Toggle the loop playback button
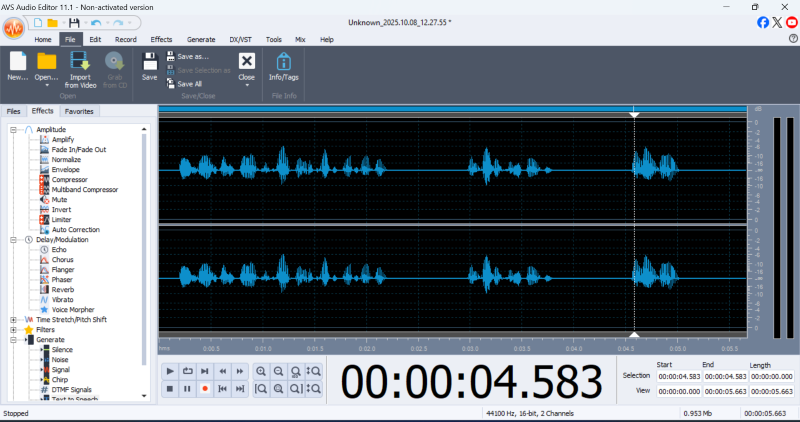This screenshot has height=422, width=800. [x=187, y=371]
